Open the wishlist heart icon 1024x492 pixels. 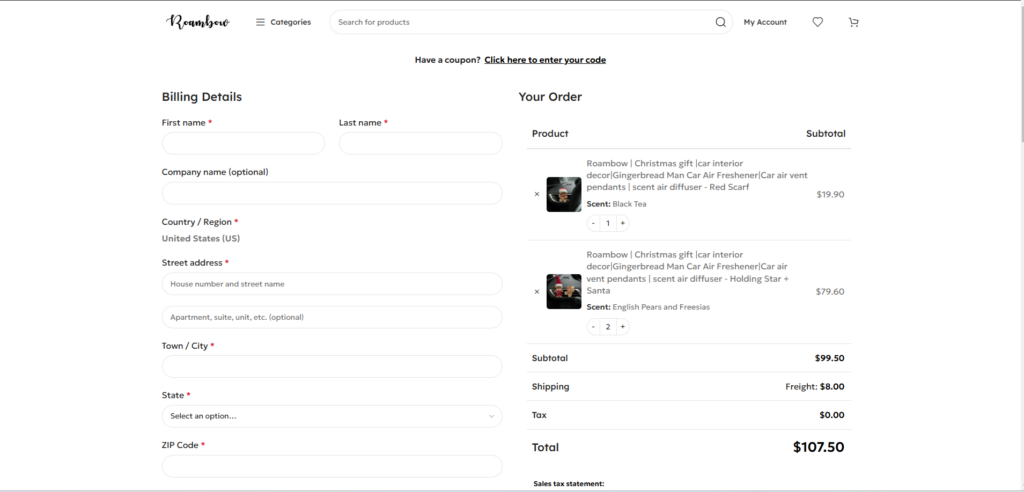818,22
